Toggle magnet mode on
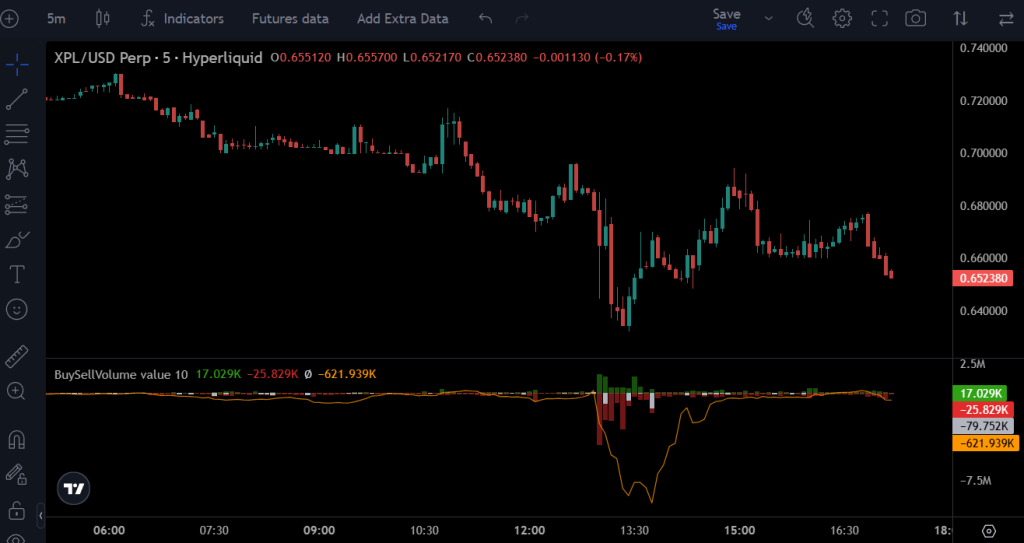 (17, 438)
